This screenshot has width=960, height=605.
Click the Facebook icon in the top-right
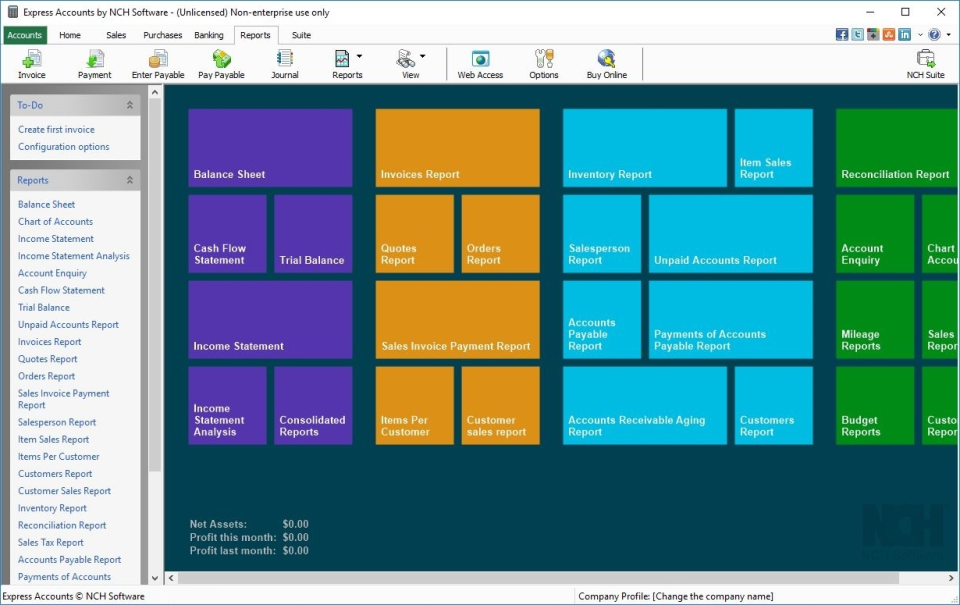point(841,33)
